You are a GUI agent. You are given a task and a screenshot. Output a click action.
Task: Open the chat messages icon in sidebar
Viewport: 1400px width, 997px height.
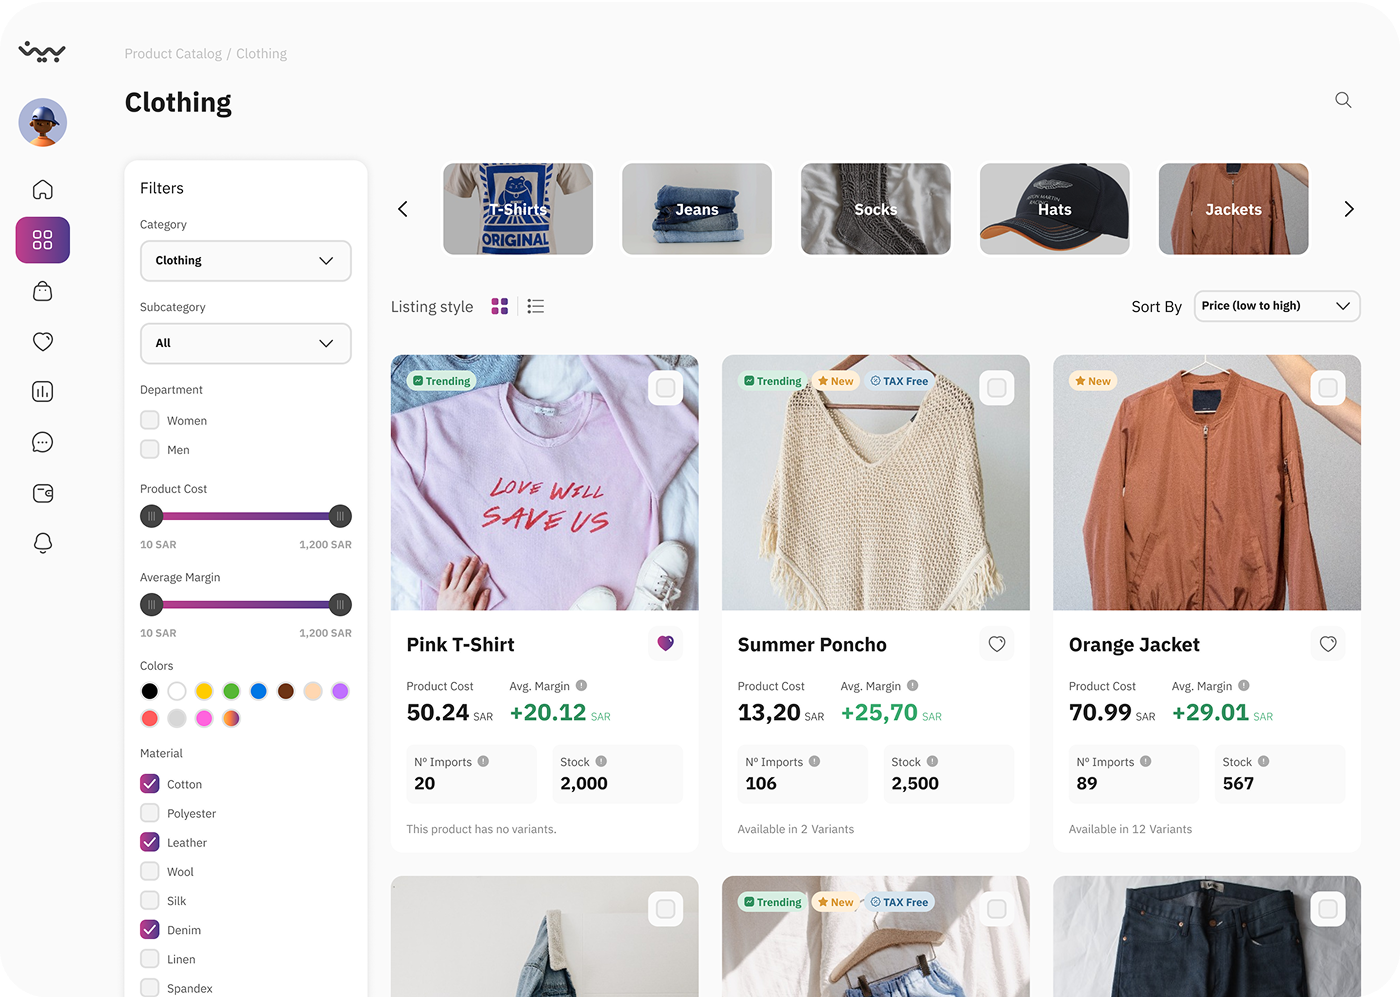42,442
